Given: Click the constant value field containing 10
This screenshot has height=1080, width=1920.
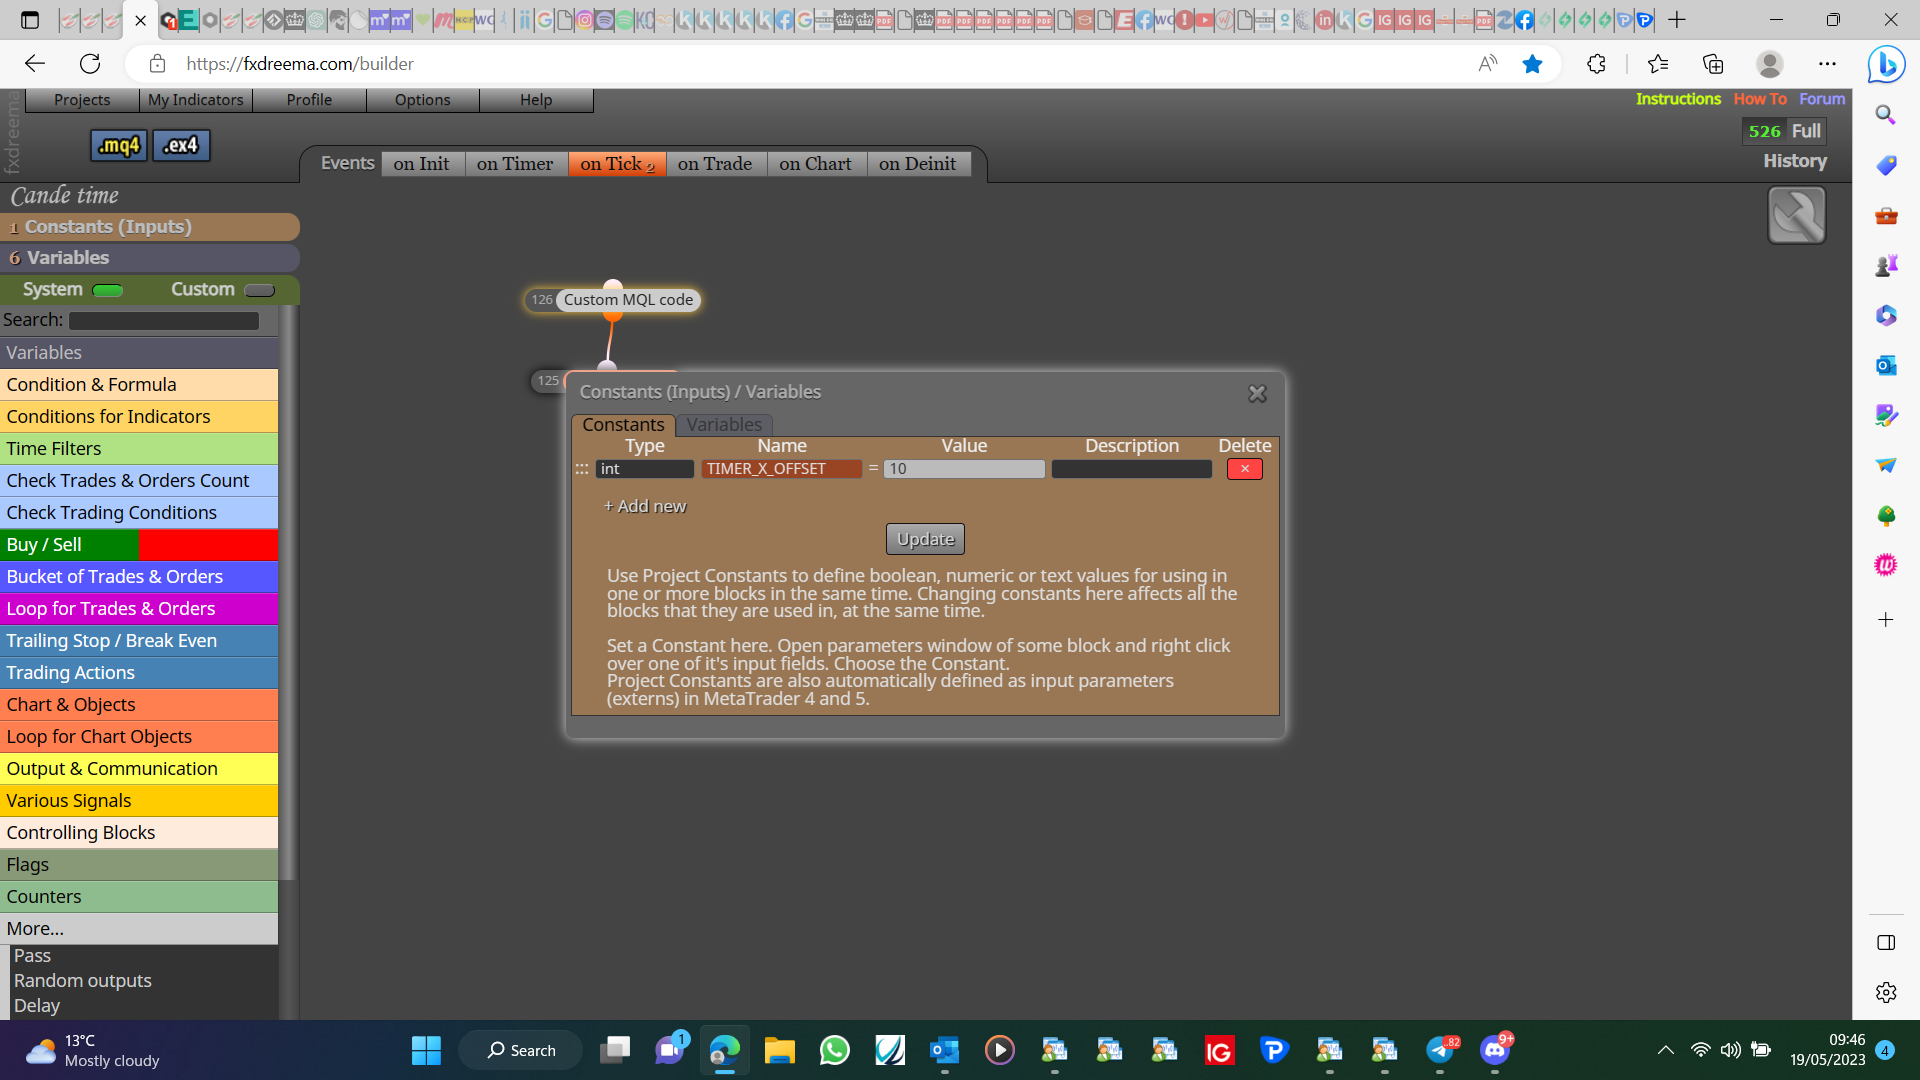Looking at the screenshot, I should click(x=964, y=469).
